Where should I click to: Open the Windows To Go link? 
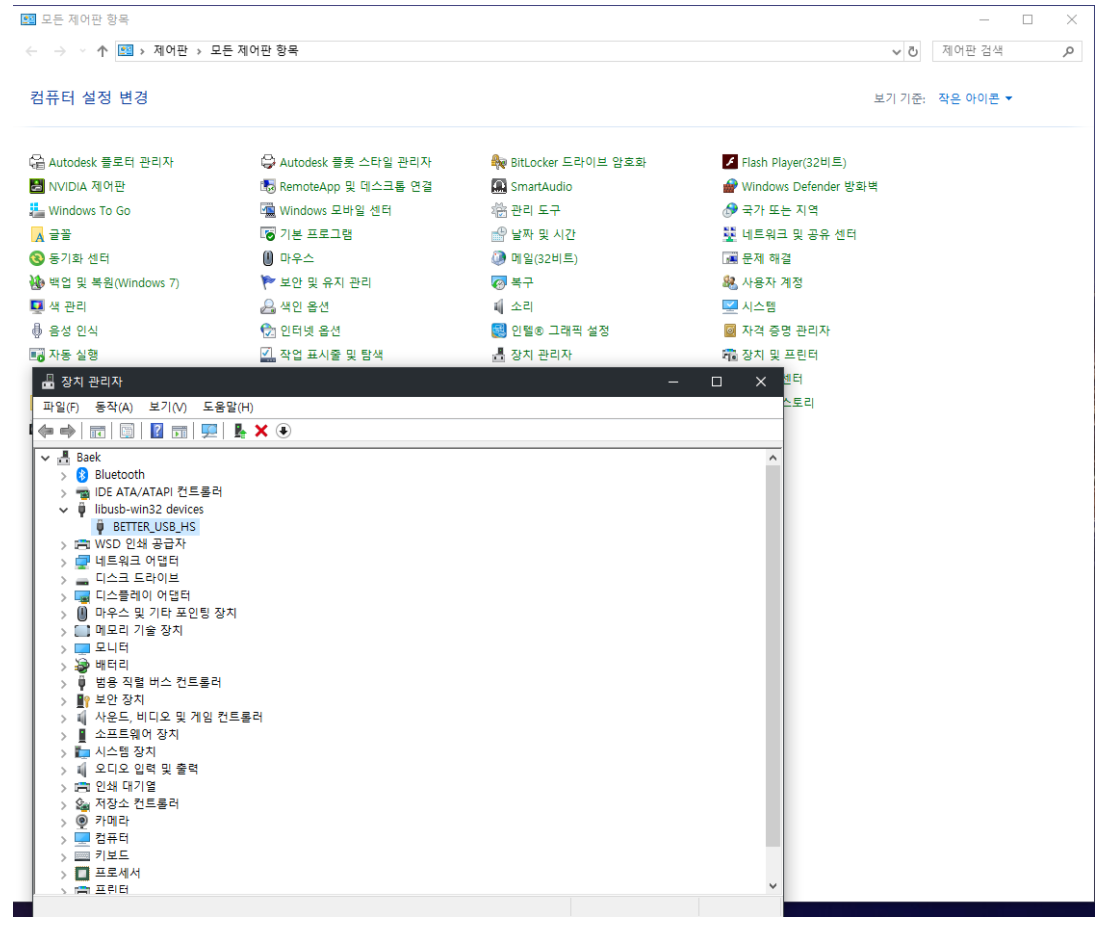point(89,210)
